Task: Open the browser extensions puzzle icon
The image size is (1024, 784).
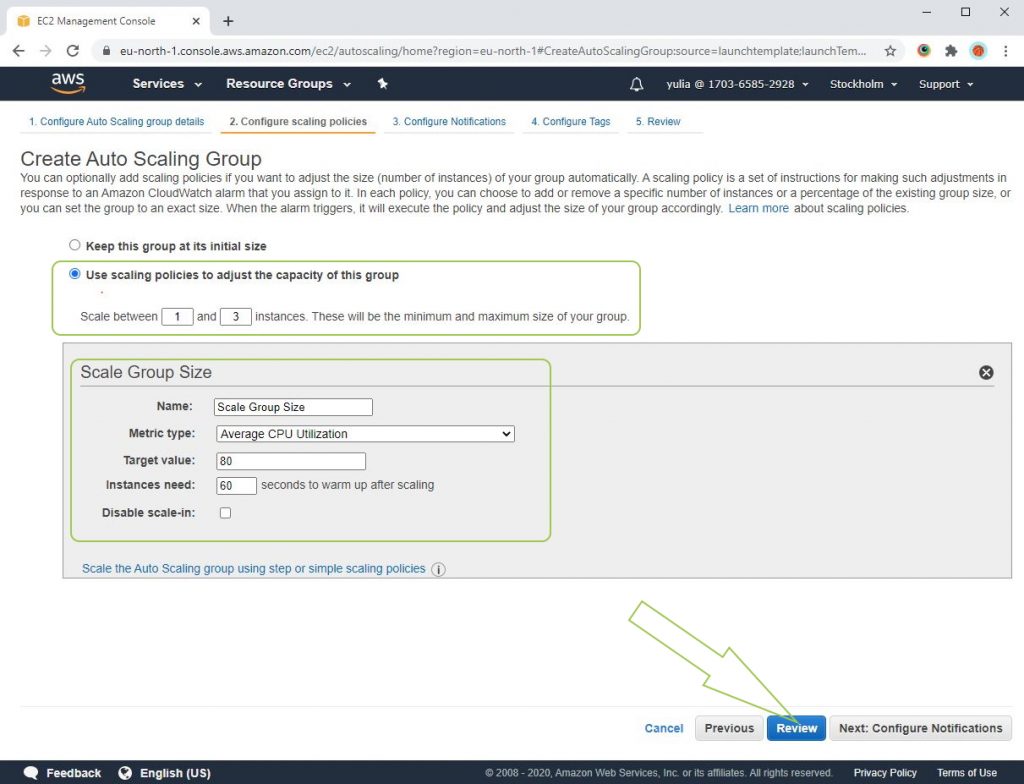Action: pos(951,51)
